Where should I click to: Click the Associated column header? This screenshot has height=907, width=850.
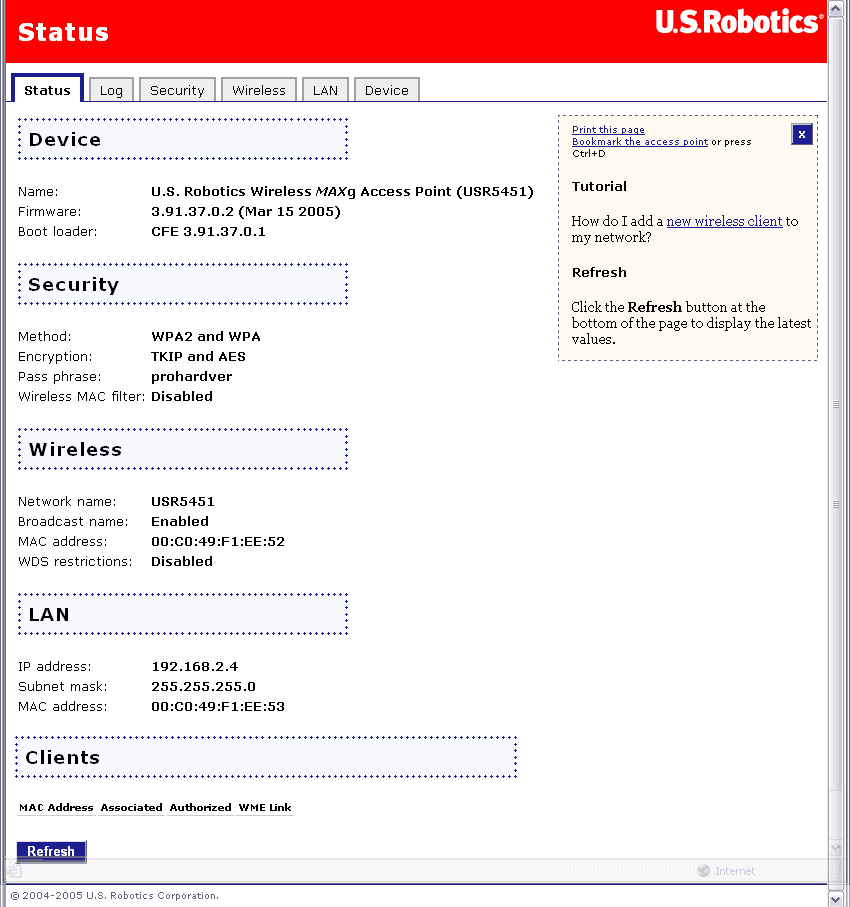click(131, 808)
